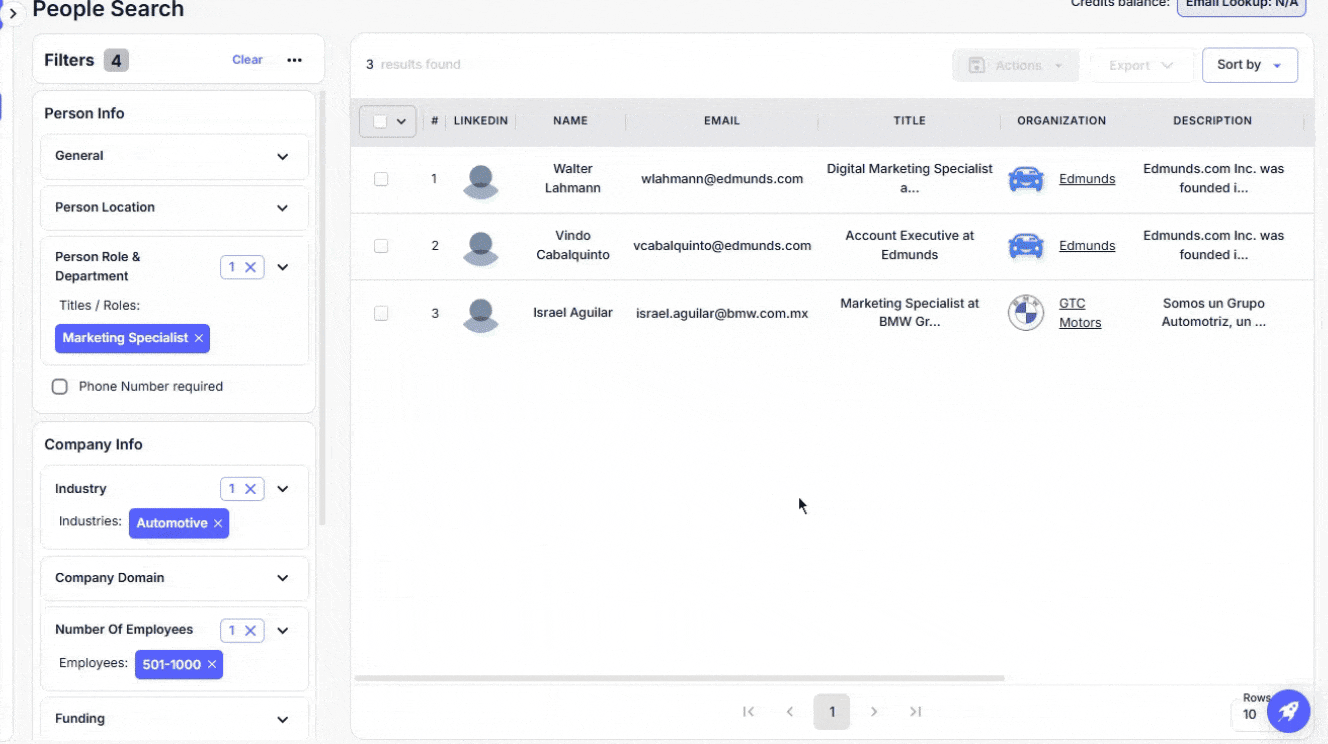Sort by the NAME column header
This screenshot has height=744, width=1328.
point(570,121)
